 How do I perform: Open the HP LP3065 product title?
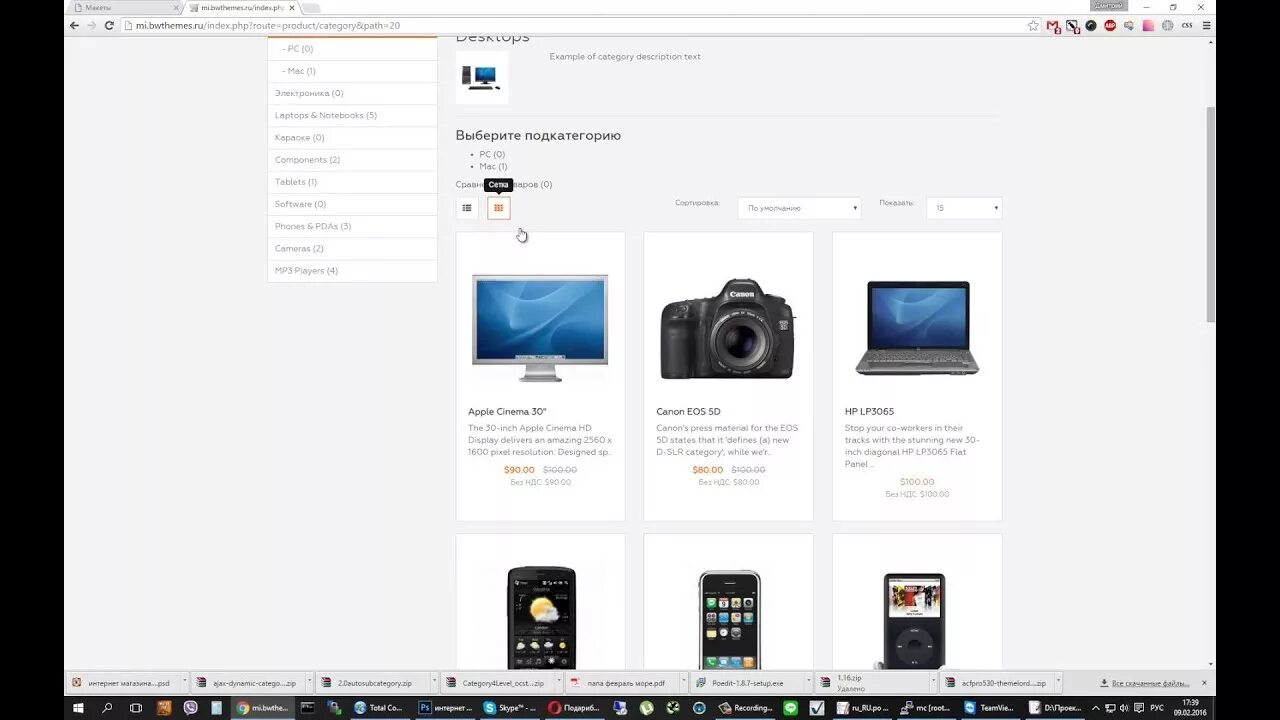pyautogui.click(x=869, y=411)
